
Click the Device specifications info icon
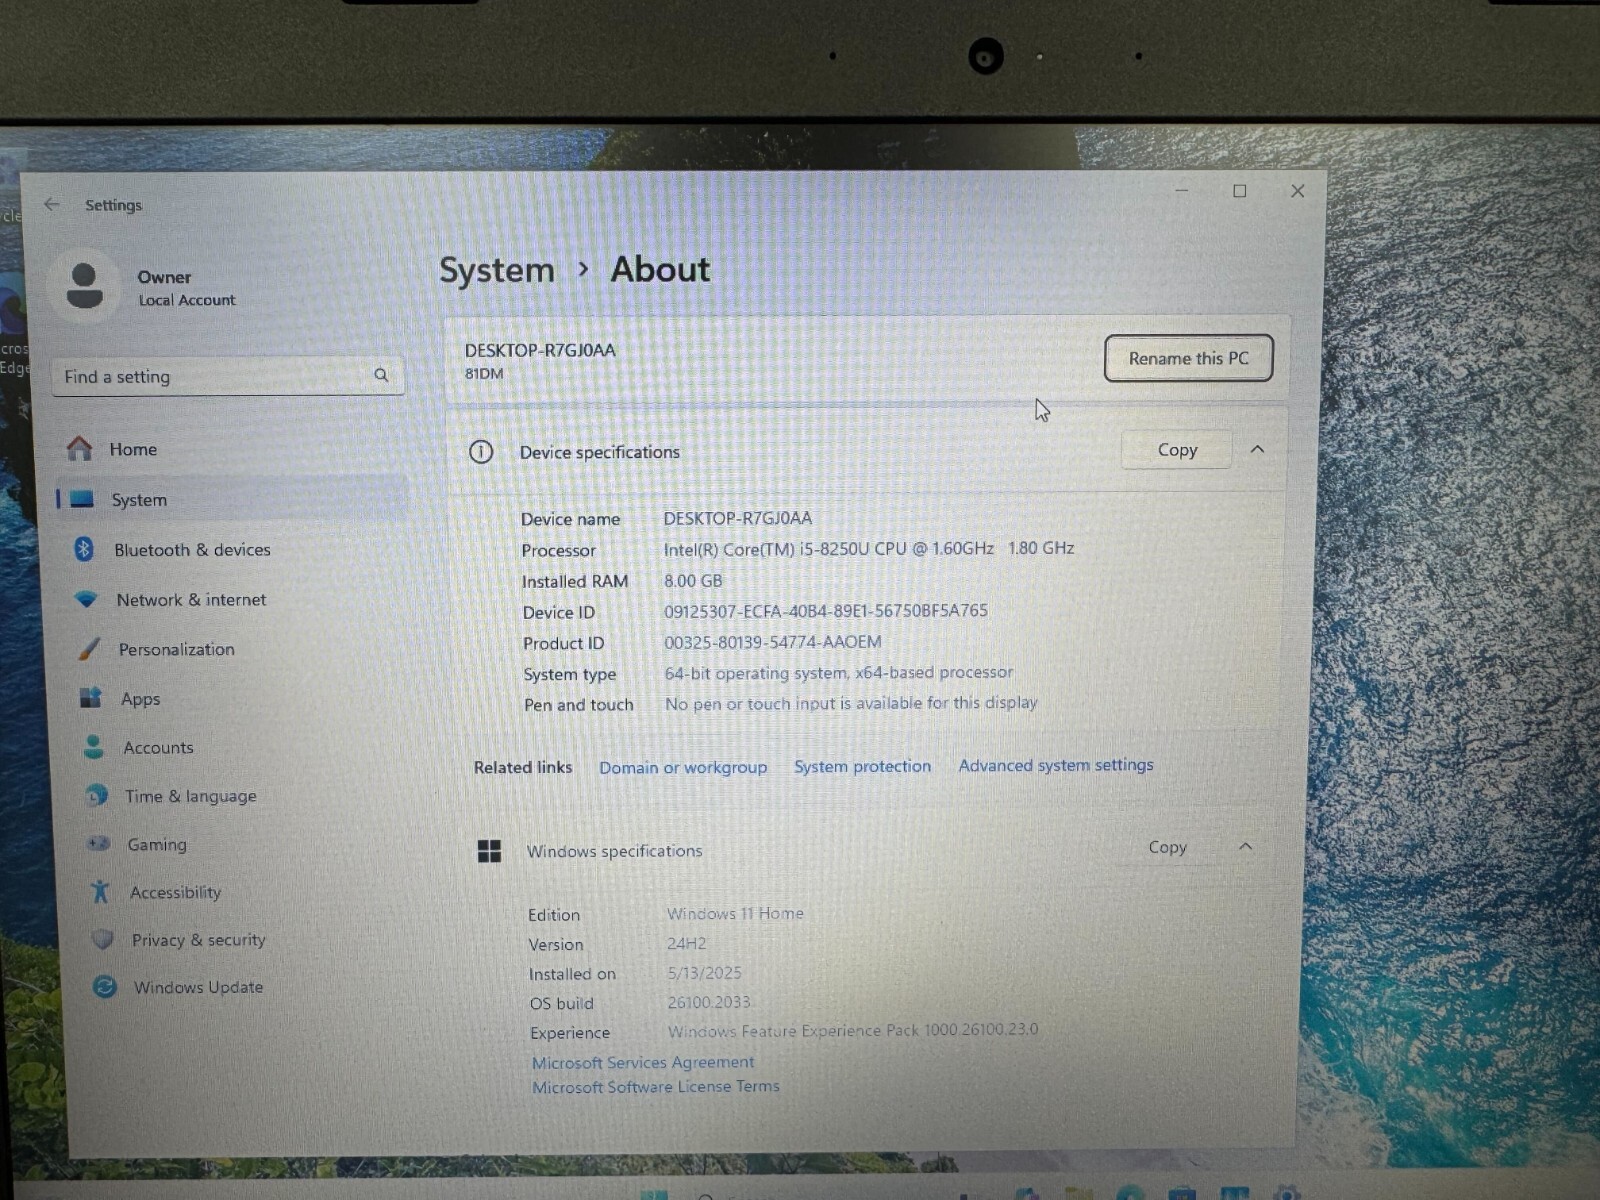pyautogui.click(x=481, y=452)
